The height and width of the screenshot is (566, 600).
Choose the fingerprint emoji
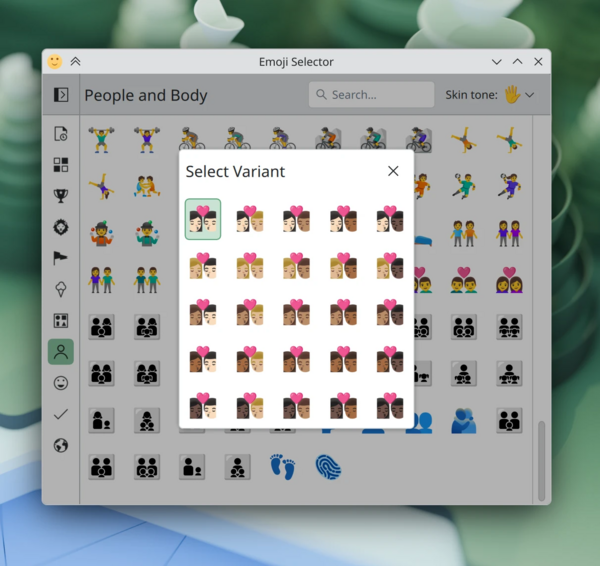pos(328,466)
